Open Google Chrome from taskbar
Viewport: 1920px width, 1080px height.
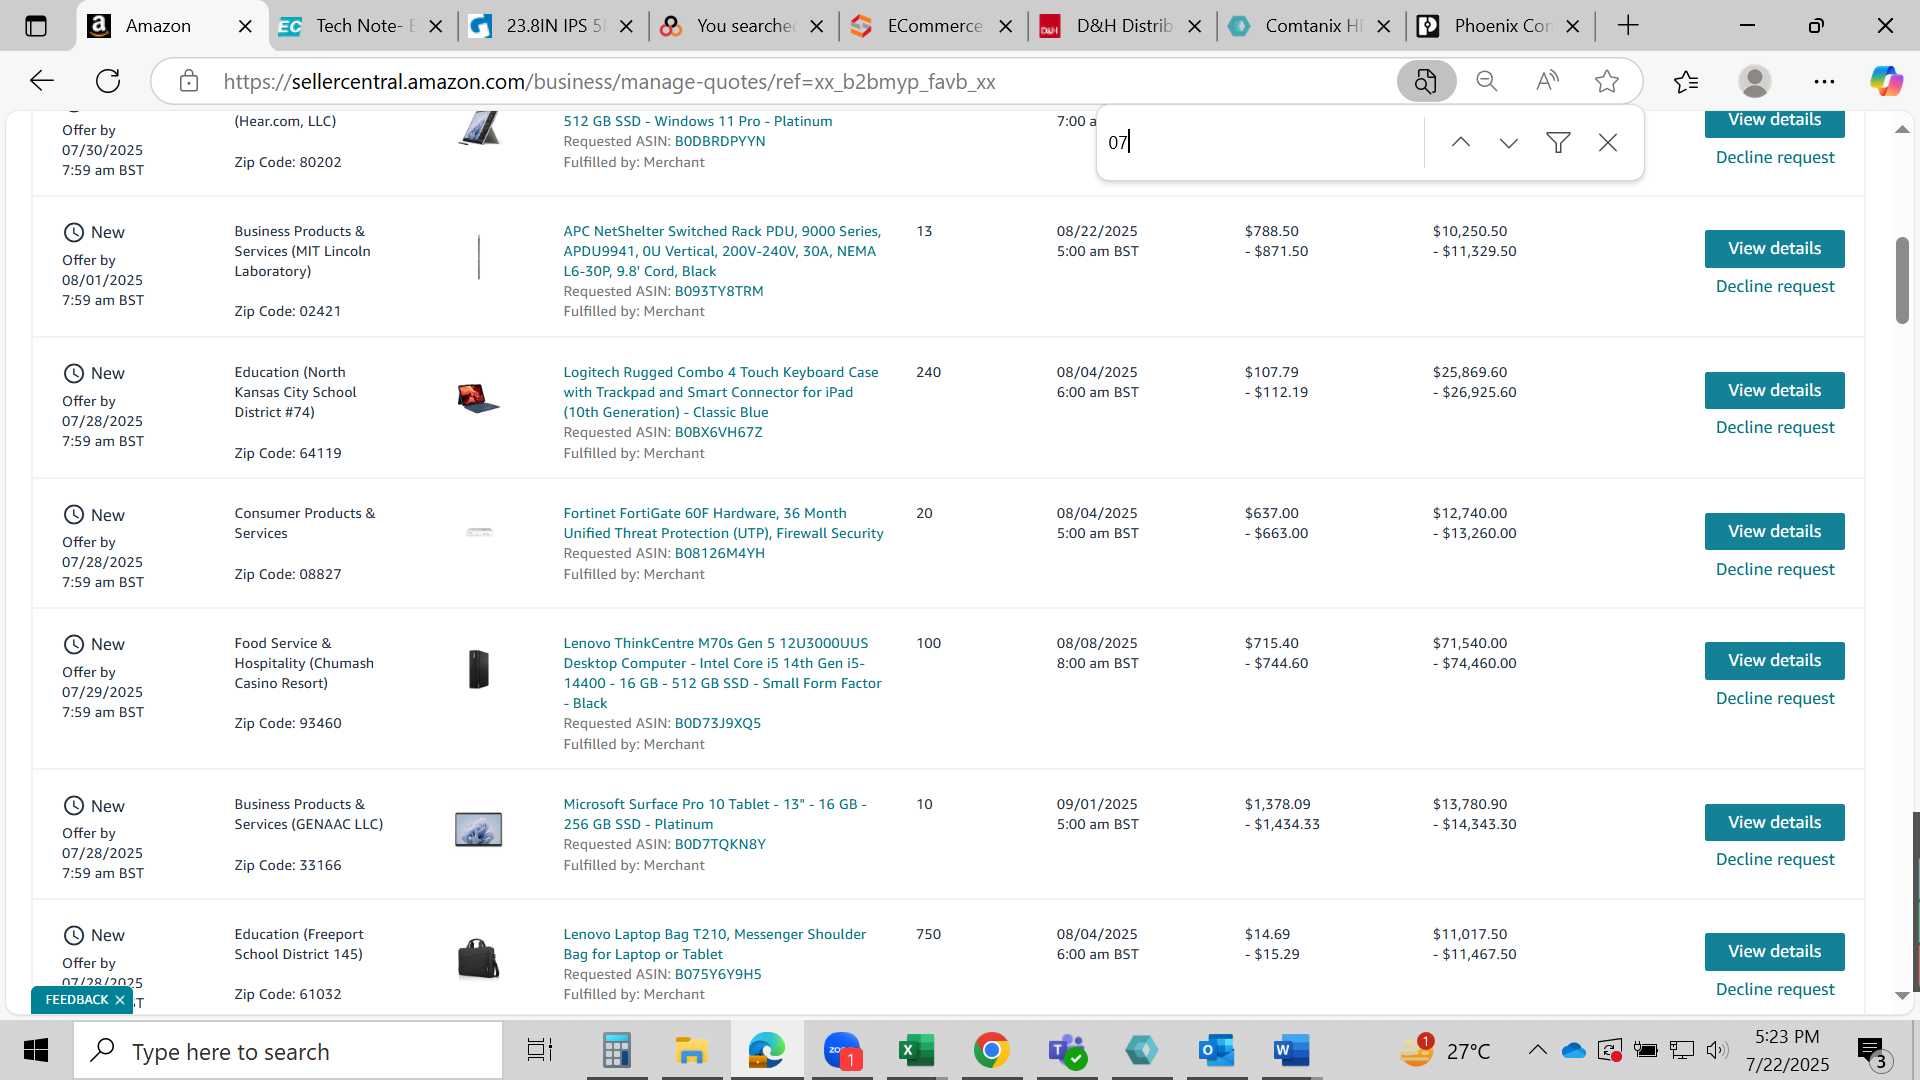tap(991, 1051)
